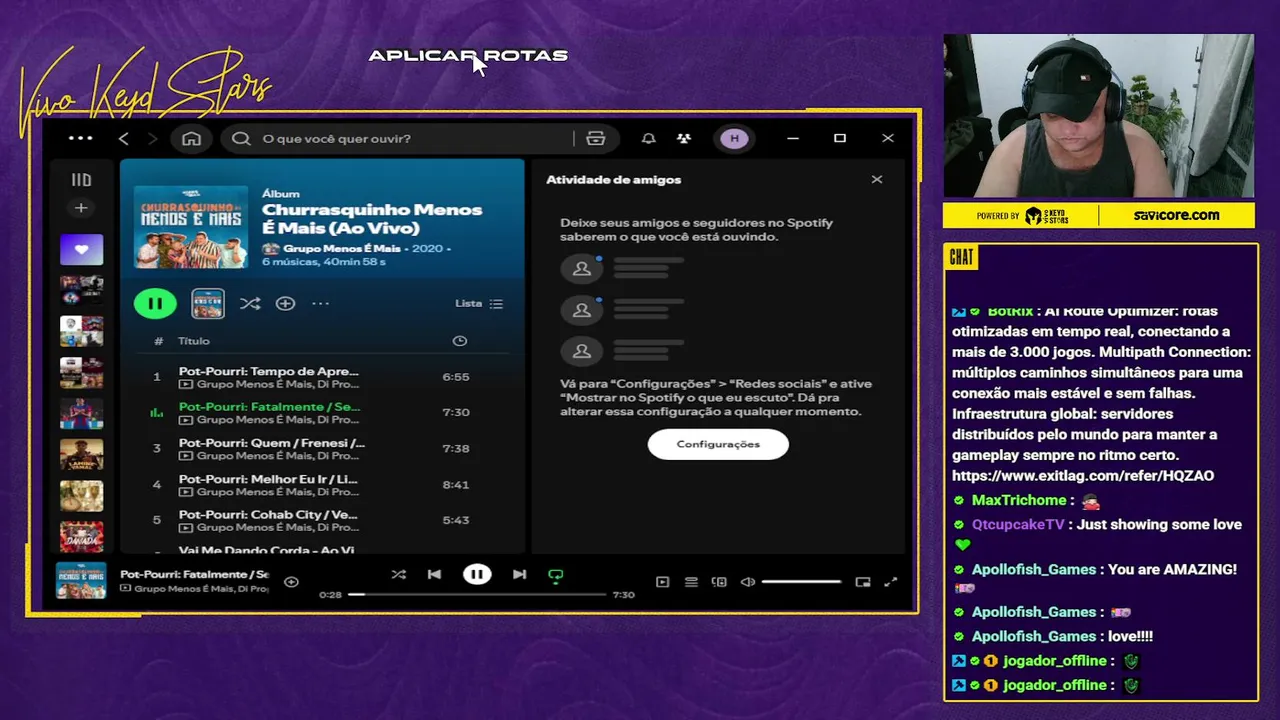
Task: Play track Pot-Pourri: Melhor Eu Ir
Action: 322,484
